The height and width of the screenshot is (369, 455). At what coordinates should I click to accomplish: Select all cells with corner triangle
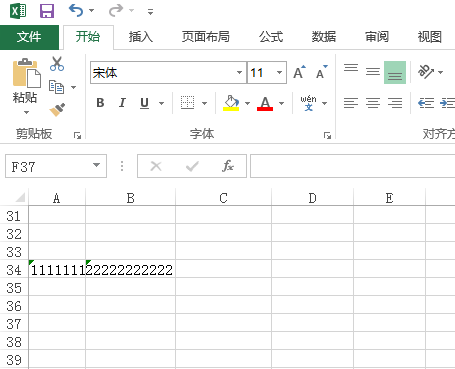(20, 198)
